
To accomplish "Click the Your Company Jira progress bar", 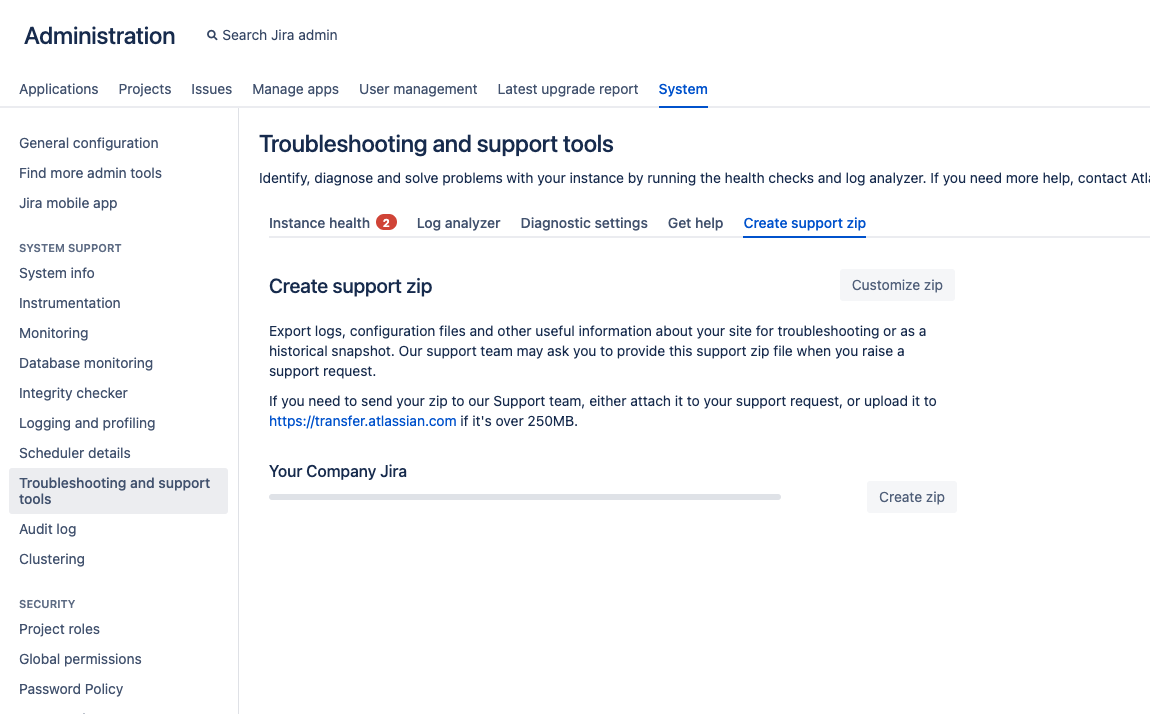I will pos(524,497).
